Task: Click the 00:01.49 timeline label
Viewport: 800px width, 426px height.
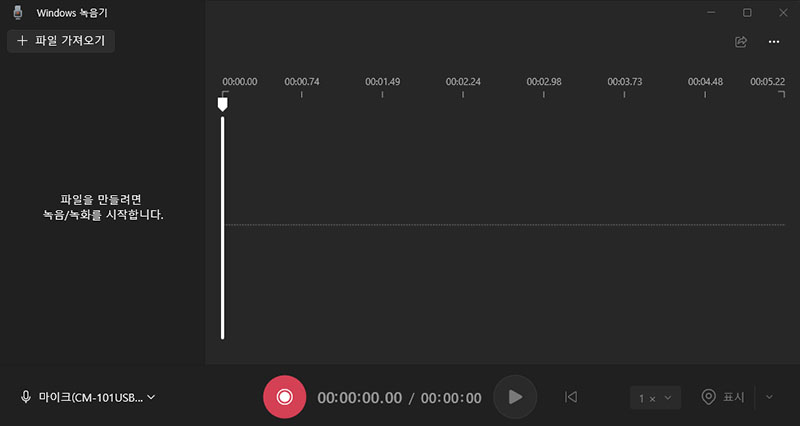Action: 383,82
